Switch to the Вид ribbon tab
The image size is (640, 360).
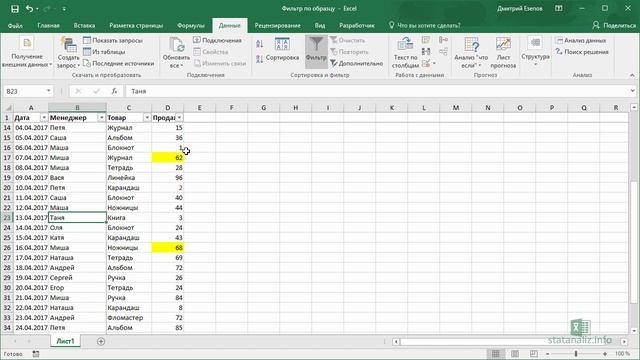(x=320, y=25)
